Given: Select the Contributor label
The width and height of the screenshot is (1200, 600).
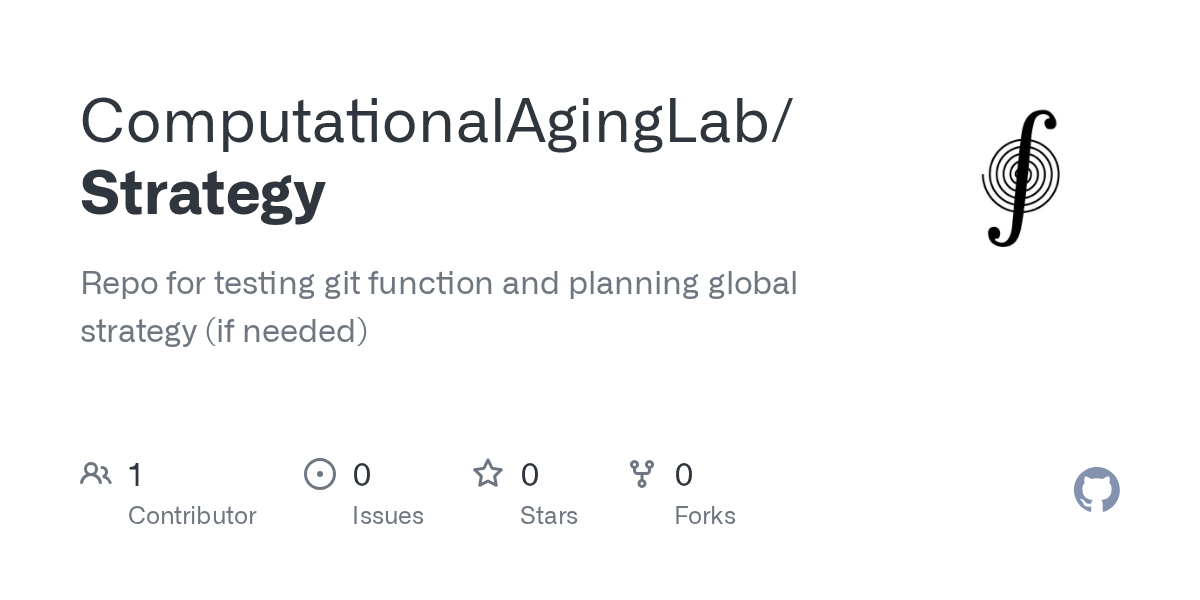Looking at the screenshot, I should click(192, 516).
